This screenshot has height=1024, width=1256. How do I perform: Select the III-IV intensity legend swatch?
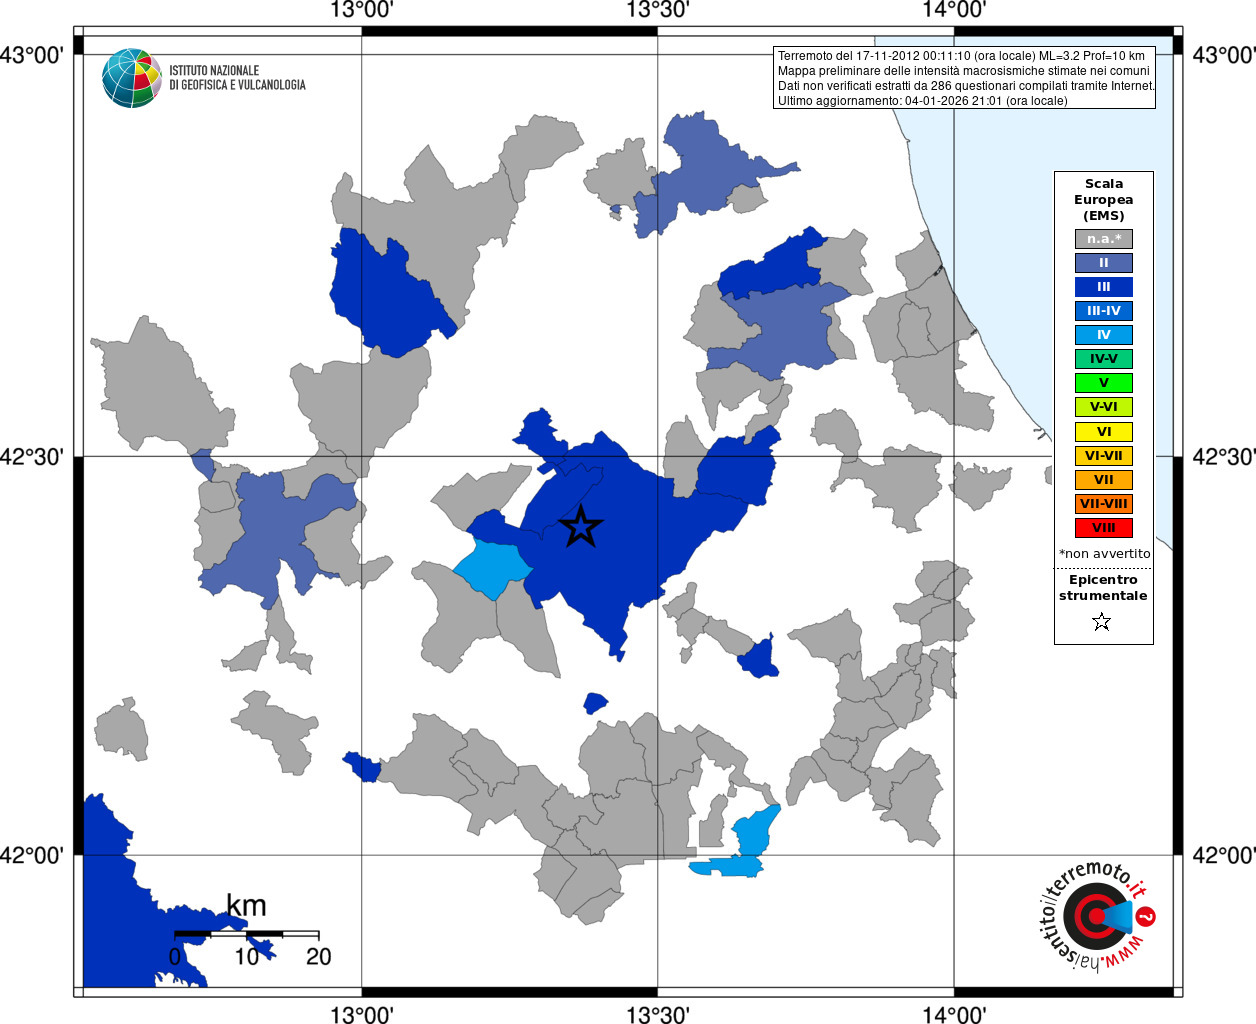coord(1104,311)
